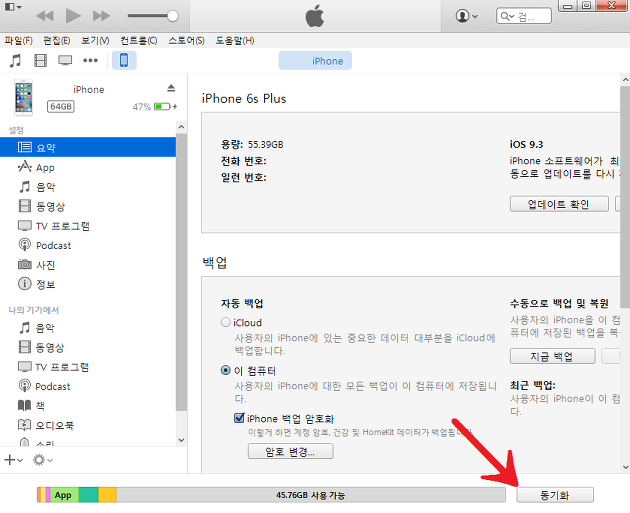The height and width of the screenshot is (513, 630).
Task: Click the search input field
Action: [x=524, y=16]
